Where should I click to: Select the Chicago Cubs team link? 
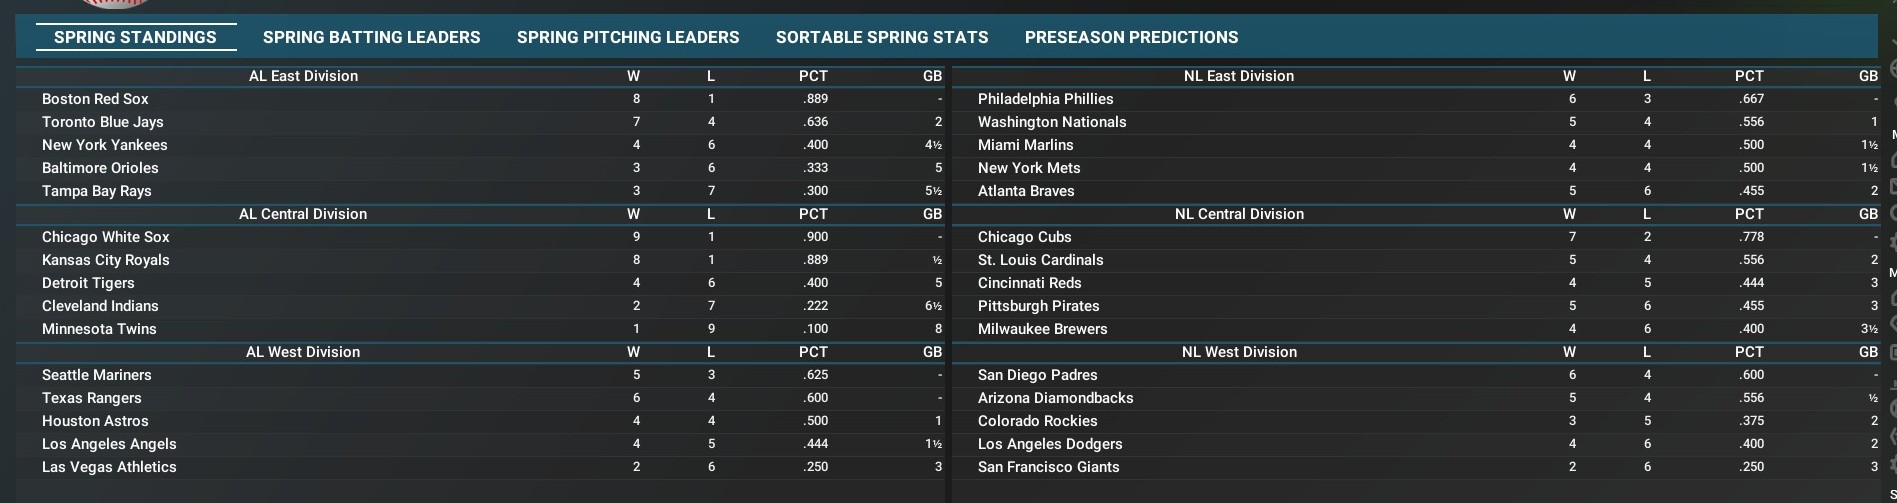1024,237
